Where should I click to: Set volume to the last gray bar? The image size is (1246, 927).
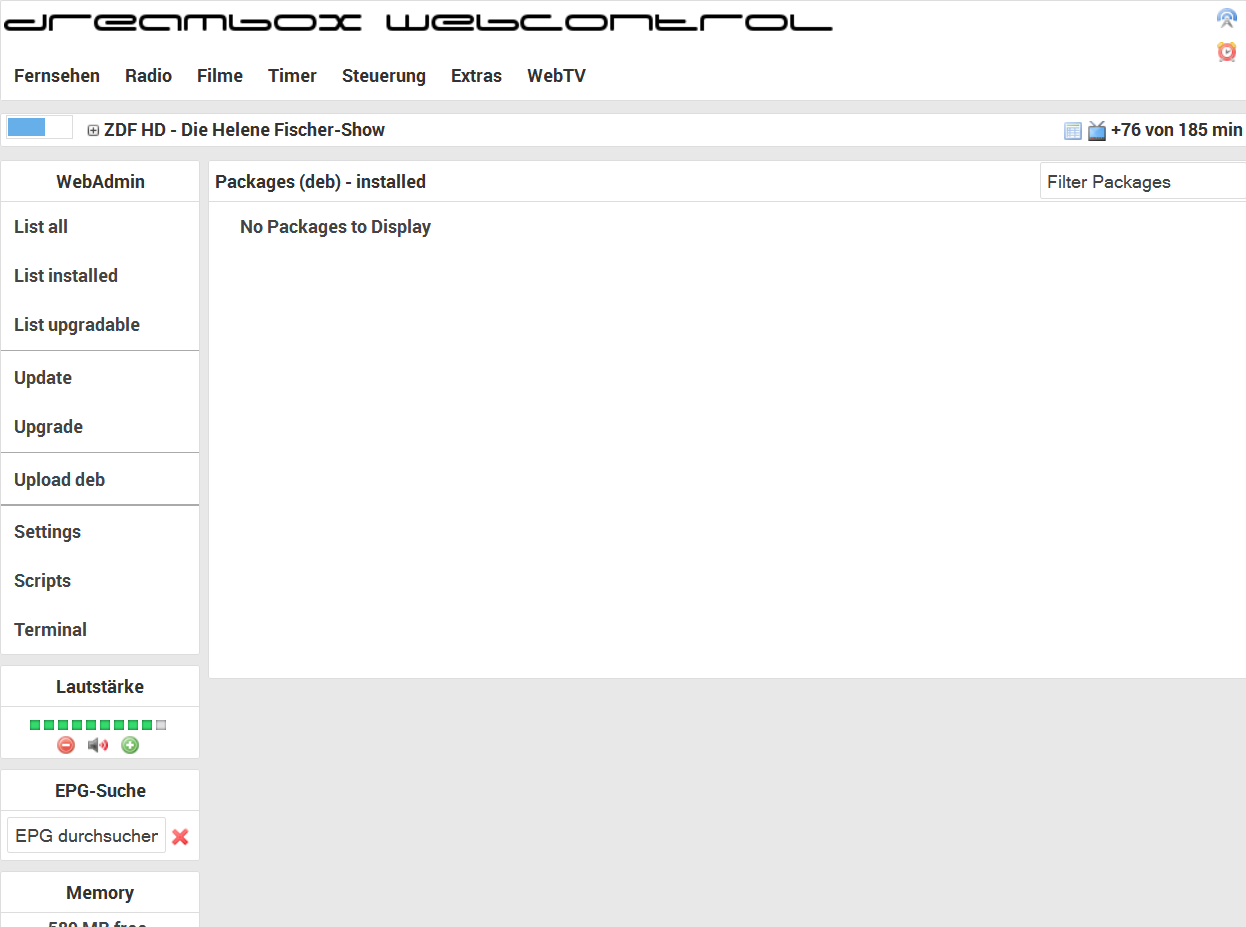[x=161, y=725]
